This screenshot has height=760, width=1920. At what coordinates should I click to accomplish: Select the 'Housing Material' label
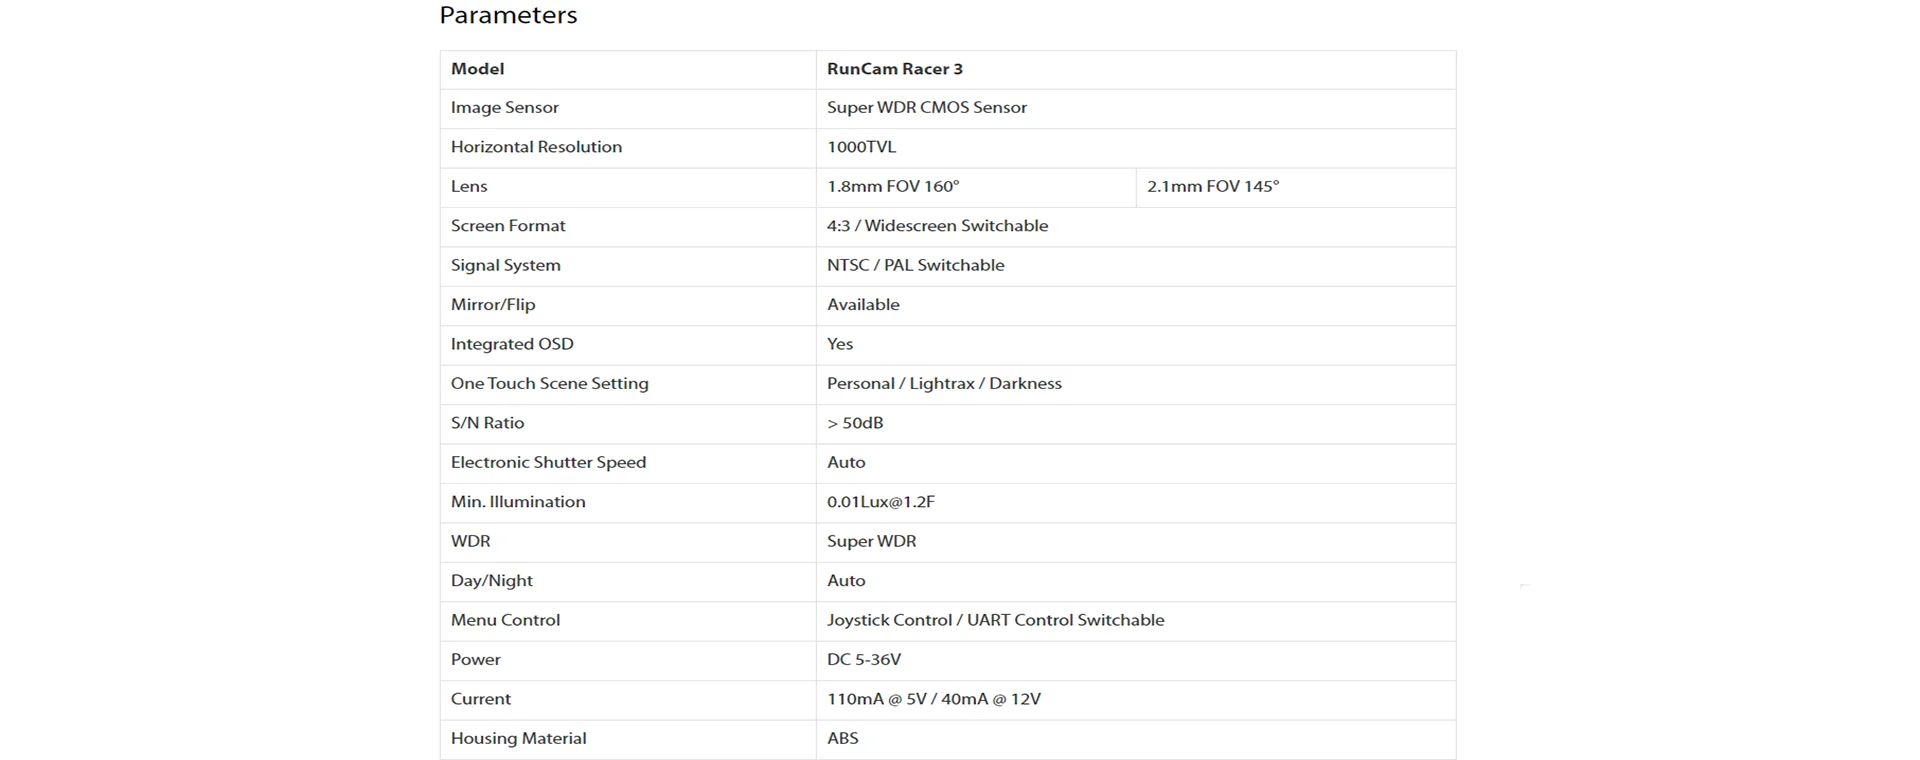(518, 739)
